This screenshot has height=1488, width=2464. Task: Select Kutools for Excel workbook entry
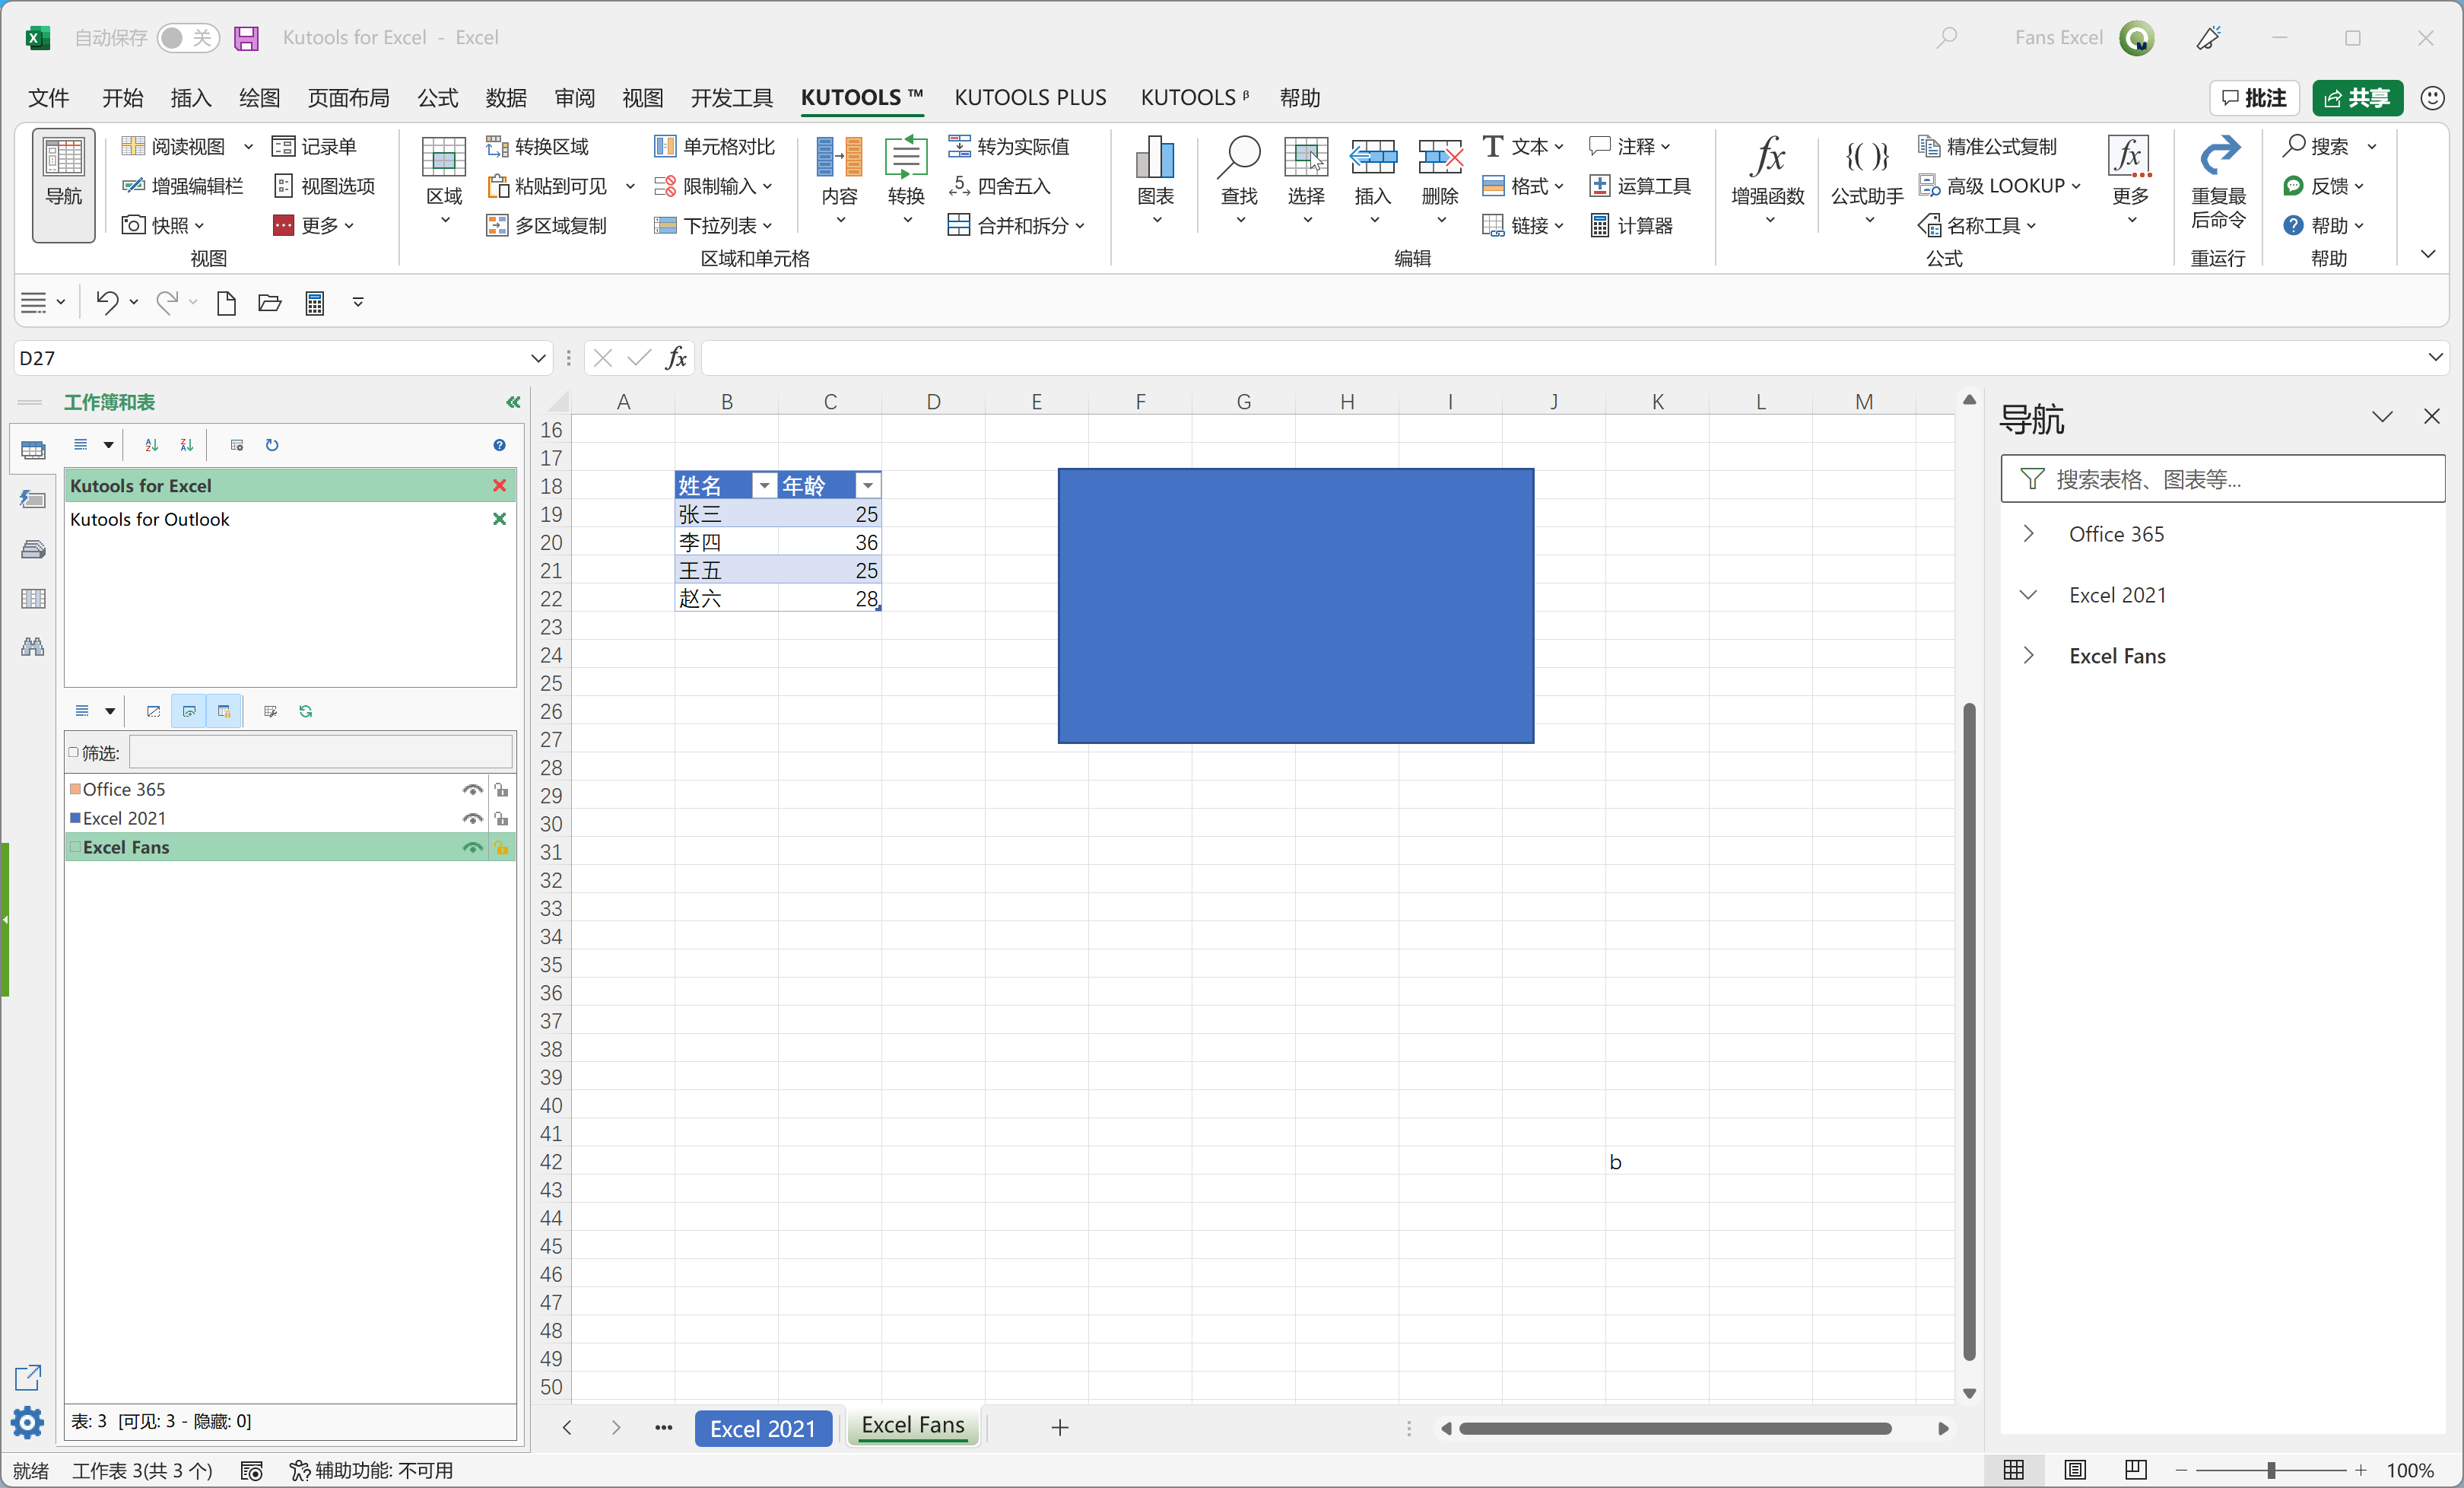[290, 486]
